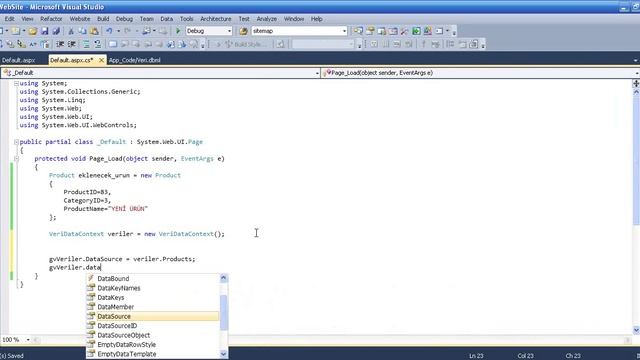Switch to the App_Code/Veri.dbml tab
The height and width of the screenshot is (360, 640).
click(134, 60)
